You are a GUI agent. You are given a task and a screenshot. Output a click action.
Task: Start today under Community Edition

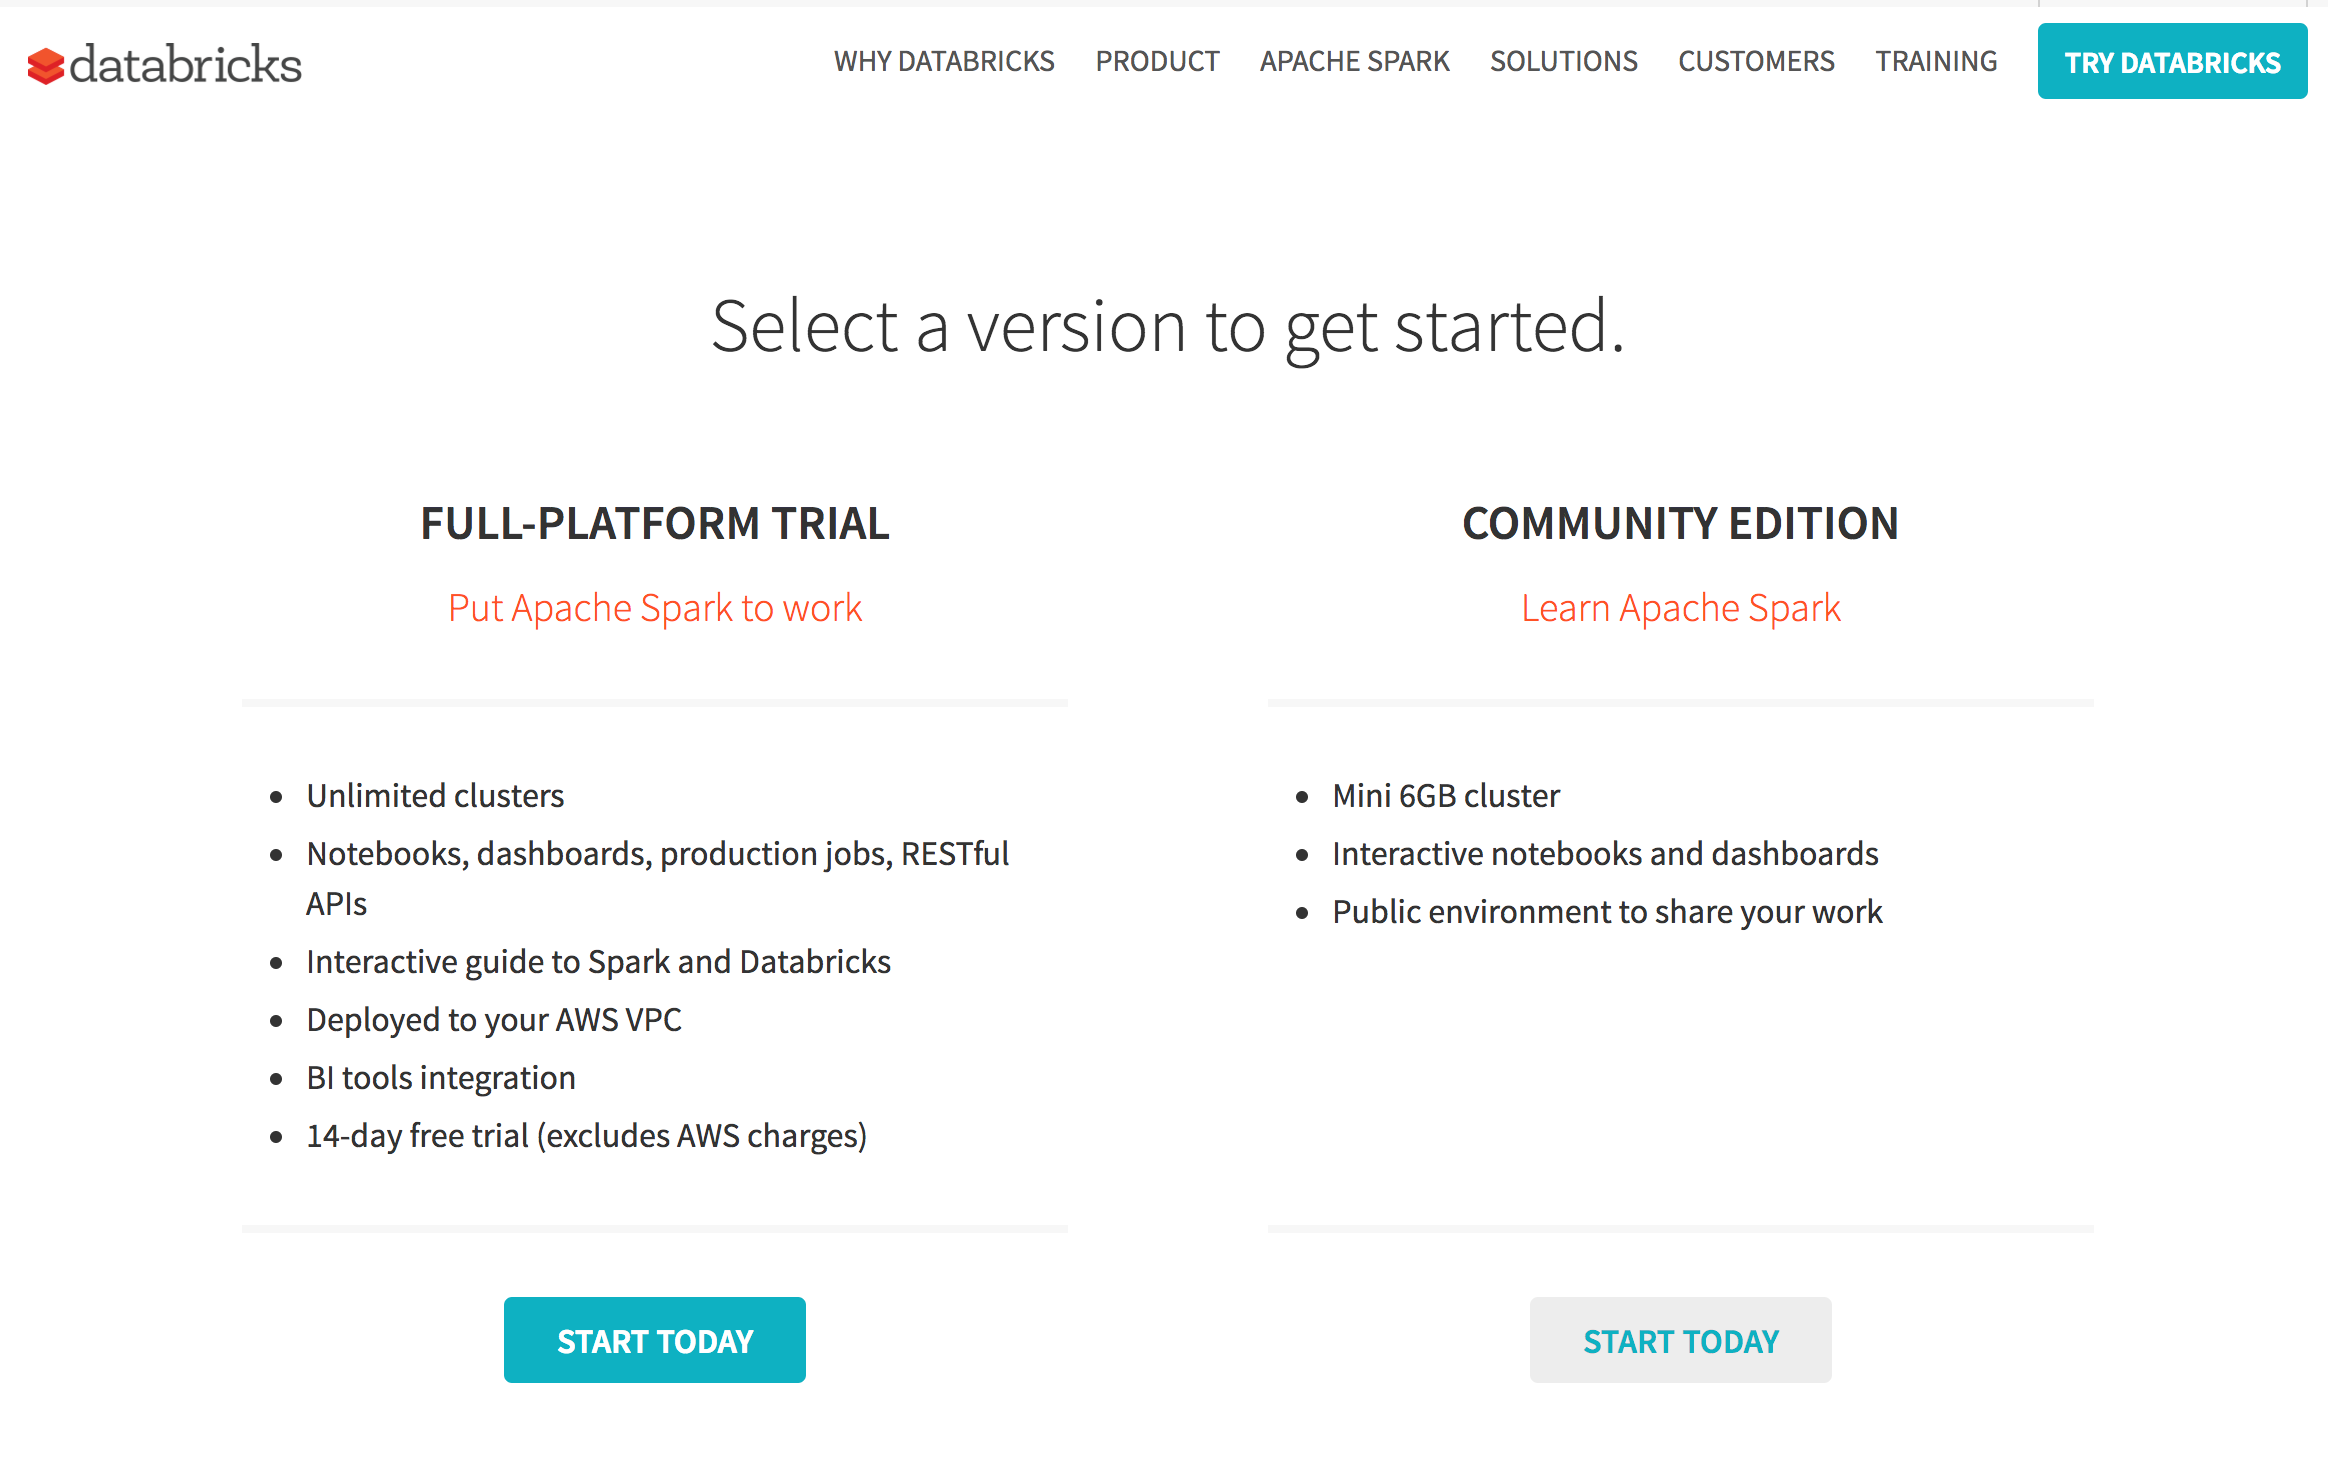click(x=1680, y=1340)
